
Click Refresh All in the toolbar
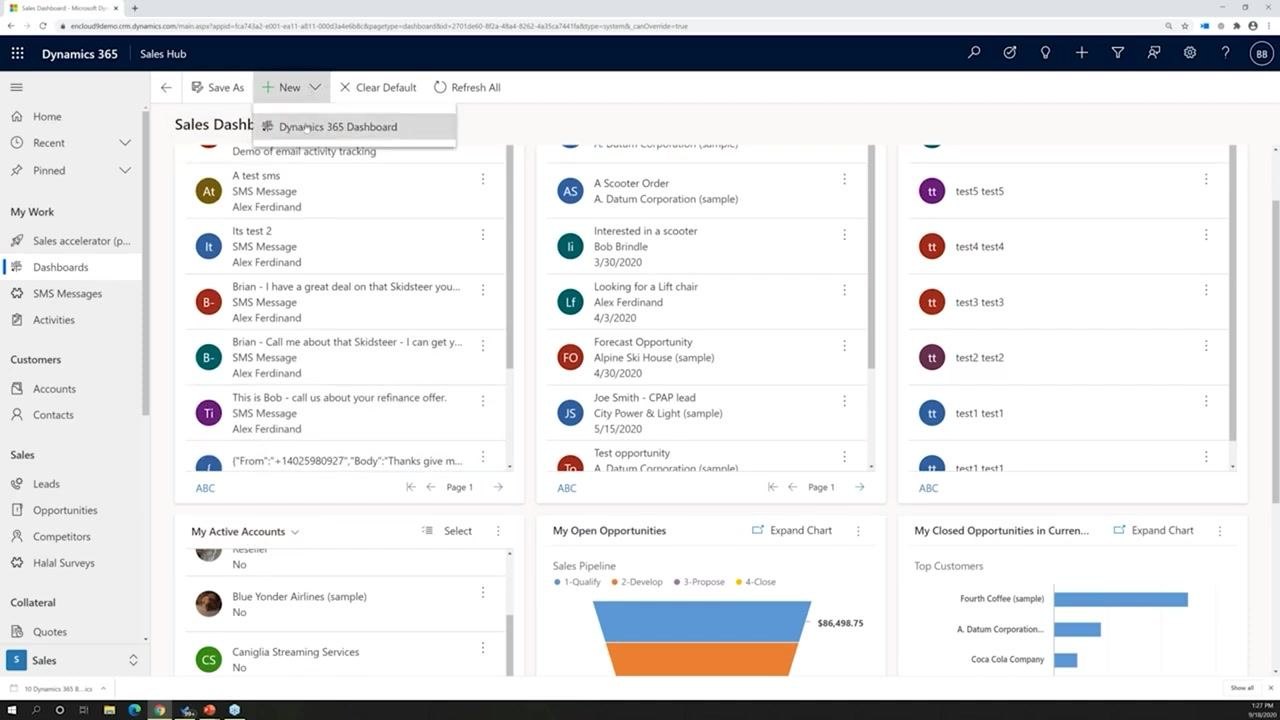point(467,87)
